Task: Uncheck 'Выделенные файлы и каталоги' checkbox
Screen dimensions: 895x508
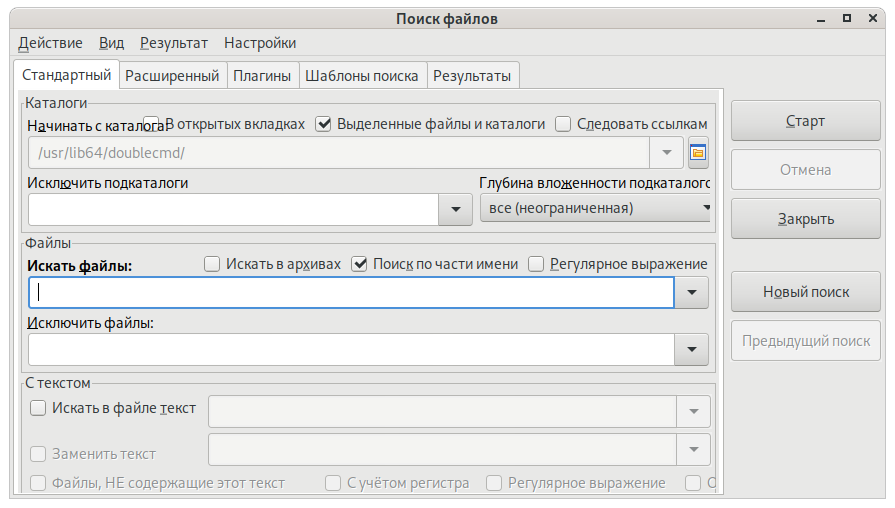Action: click(x=323, y=124)
